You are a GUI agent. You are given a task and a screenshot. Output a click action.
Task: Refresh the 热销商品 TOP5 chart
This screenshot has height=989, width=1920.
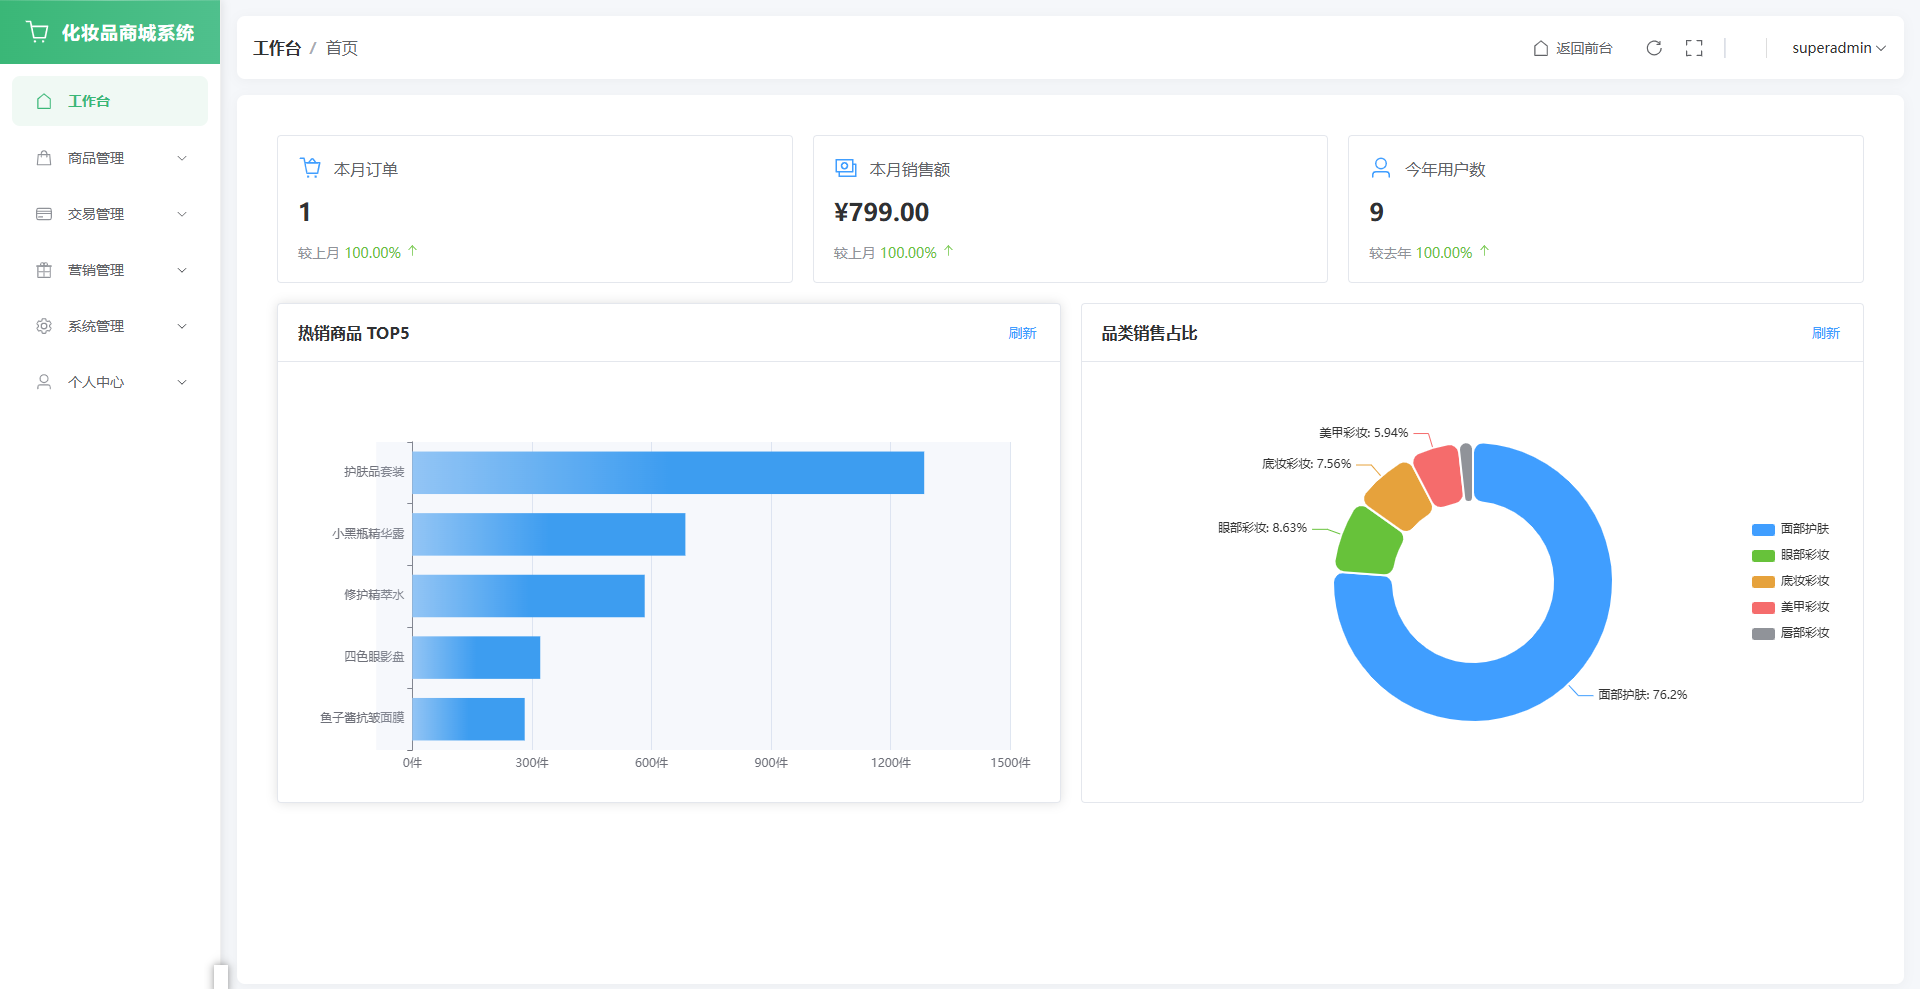click(1022, 333)
